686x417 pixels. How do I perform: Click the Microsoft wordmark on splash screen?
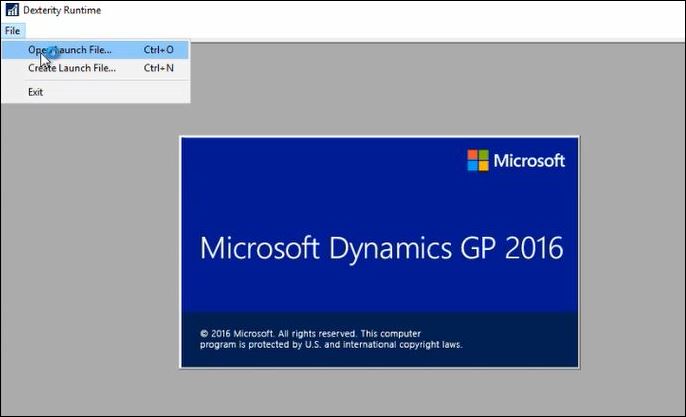pyautogui.click(x=529, y=161)
